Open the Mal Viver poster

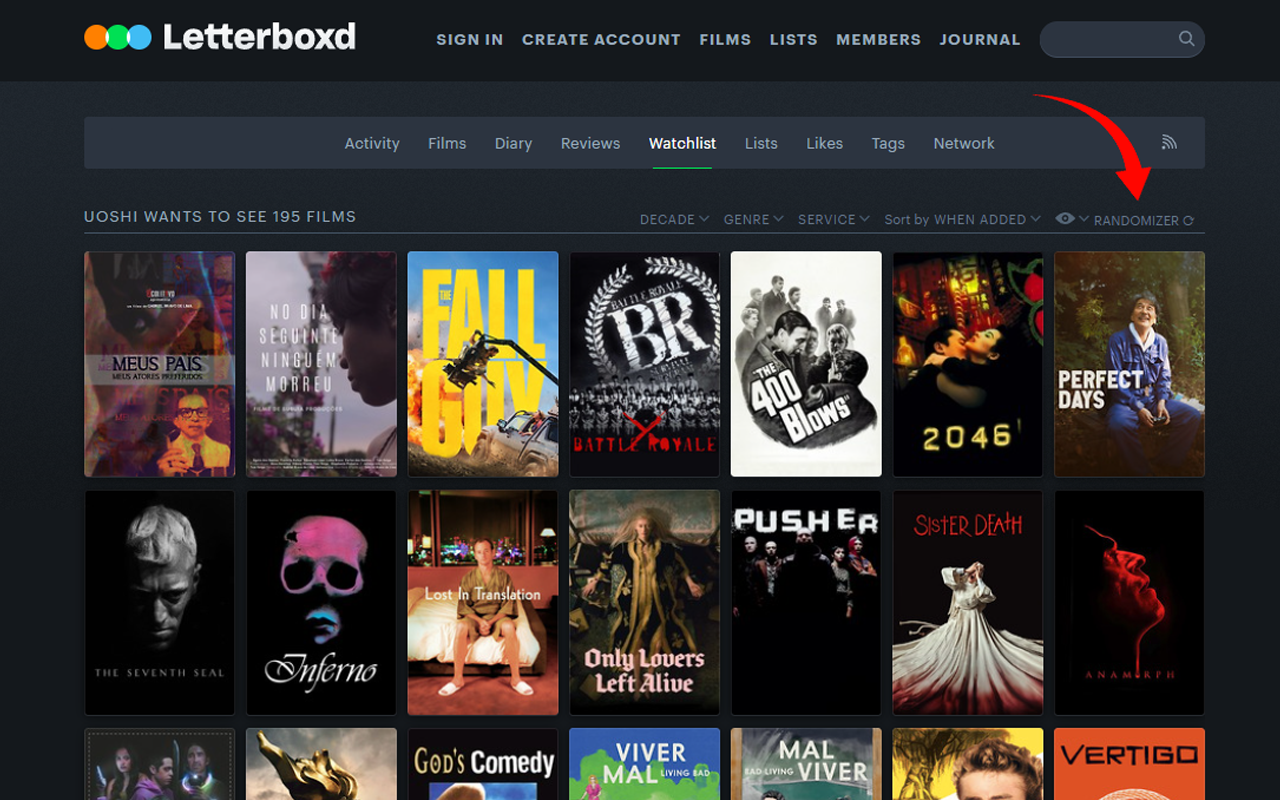click(806, 764)
